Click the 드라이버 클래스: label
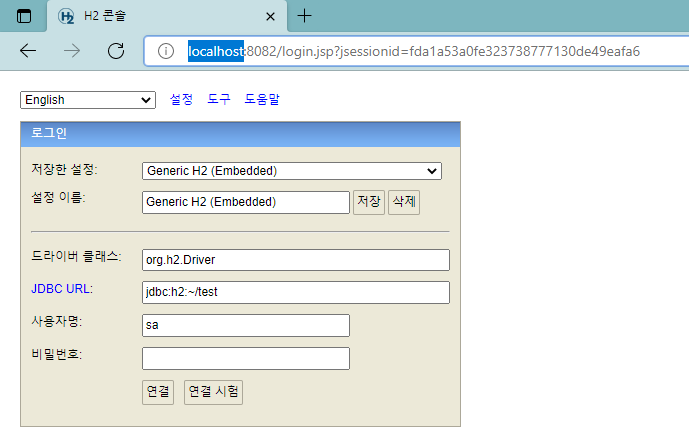The width and height of the screenshot is (689, 444). tap(76, 256)
